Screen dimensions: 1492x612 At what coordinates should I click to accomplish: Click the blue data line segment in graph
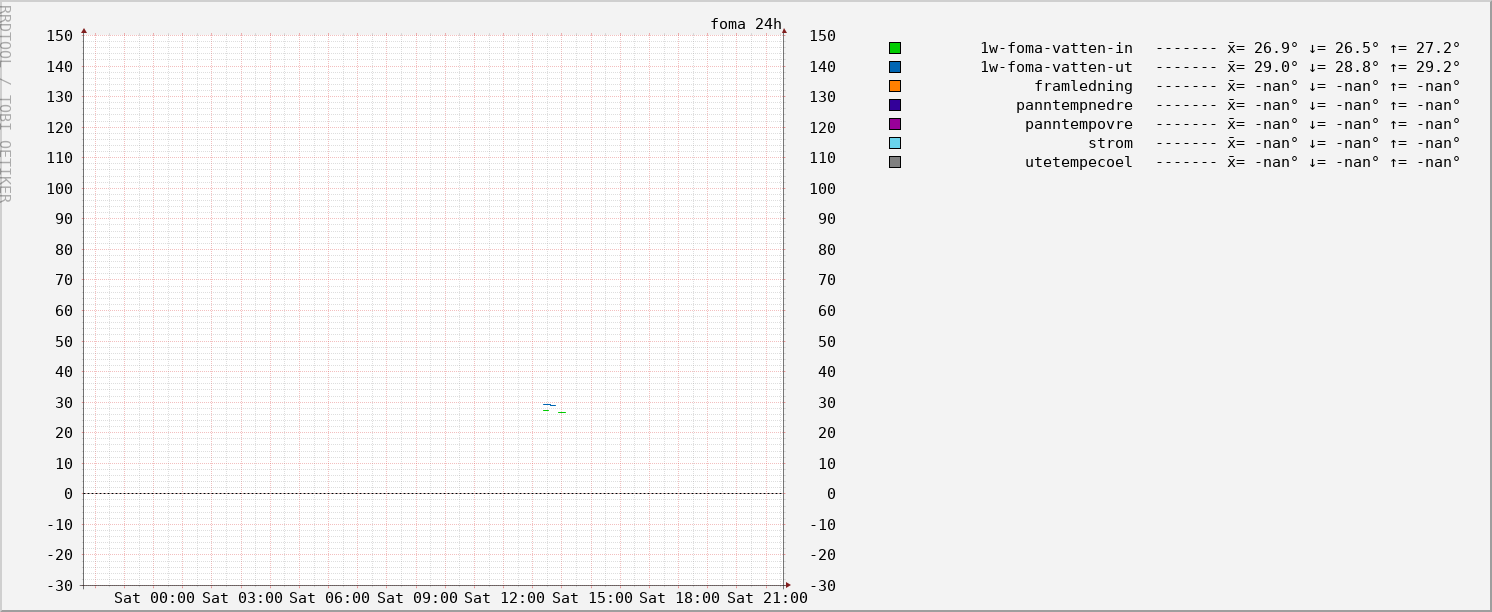pyautogui.click(x=549, y=405)
